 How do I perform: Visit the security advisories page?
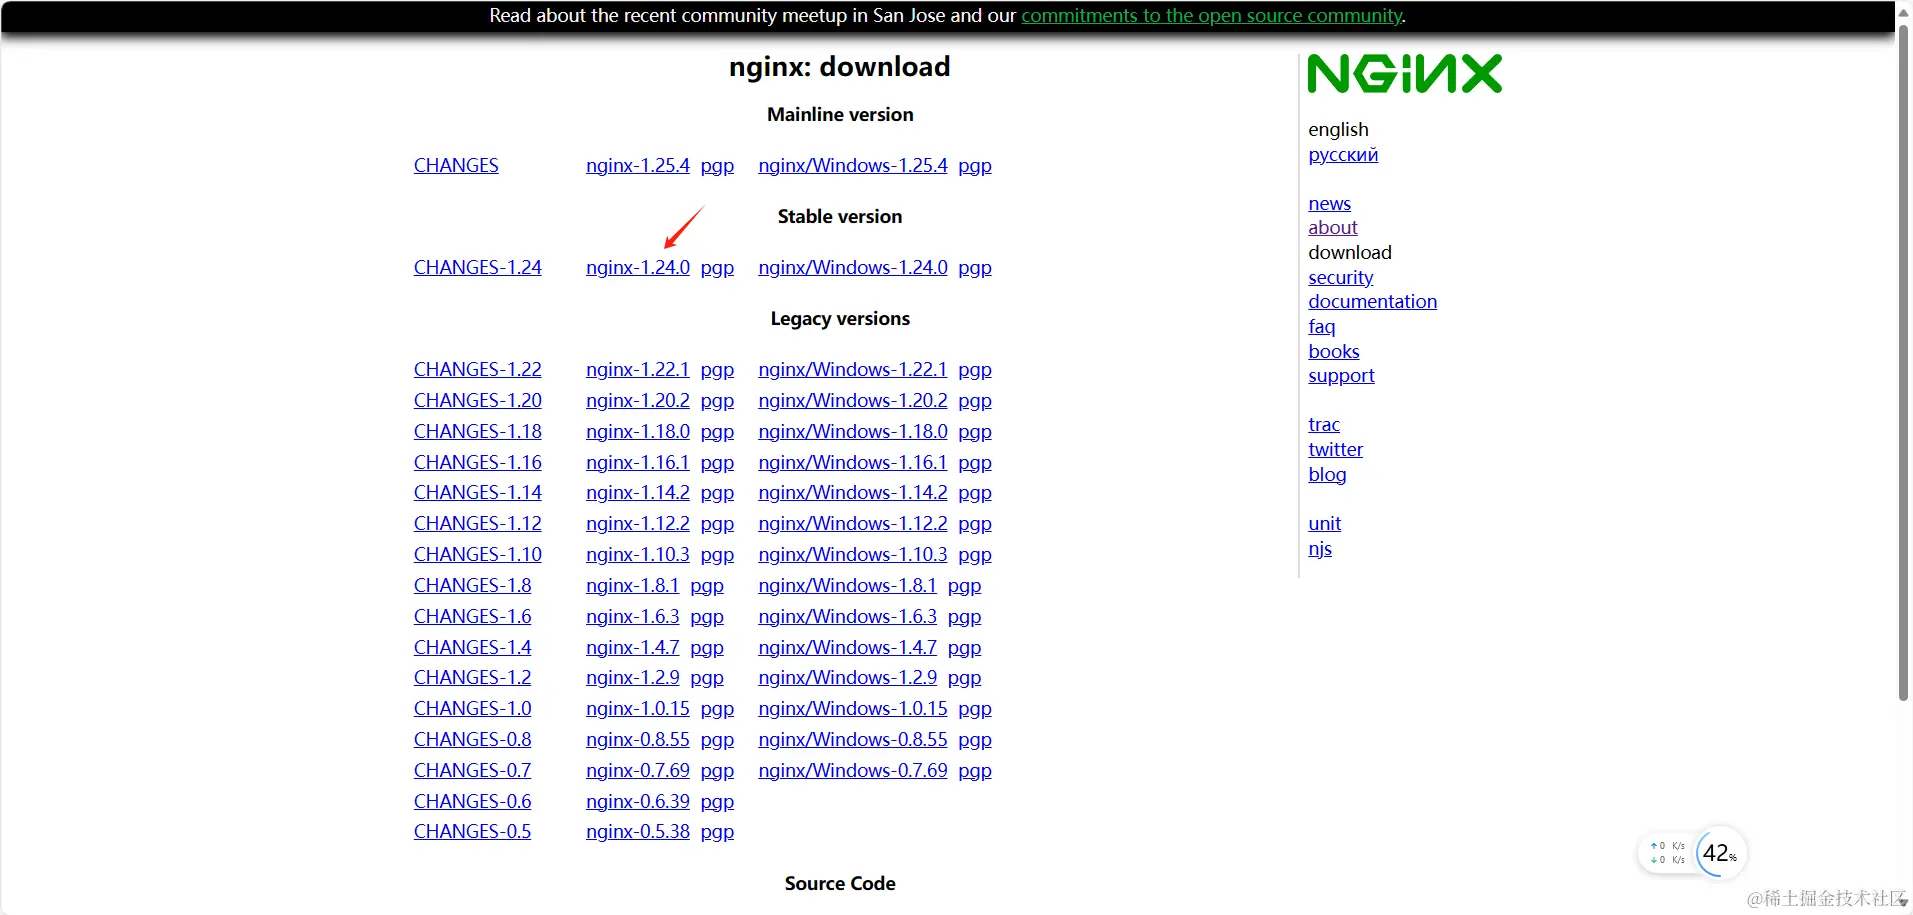(x=1340, y=277)
